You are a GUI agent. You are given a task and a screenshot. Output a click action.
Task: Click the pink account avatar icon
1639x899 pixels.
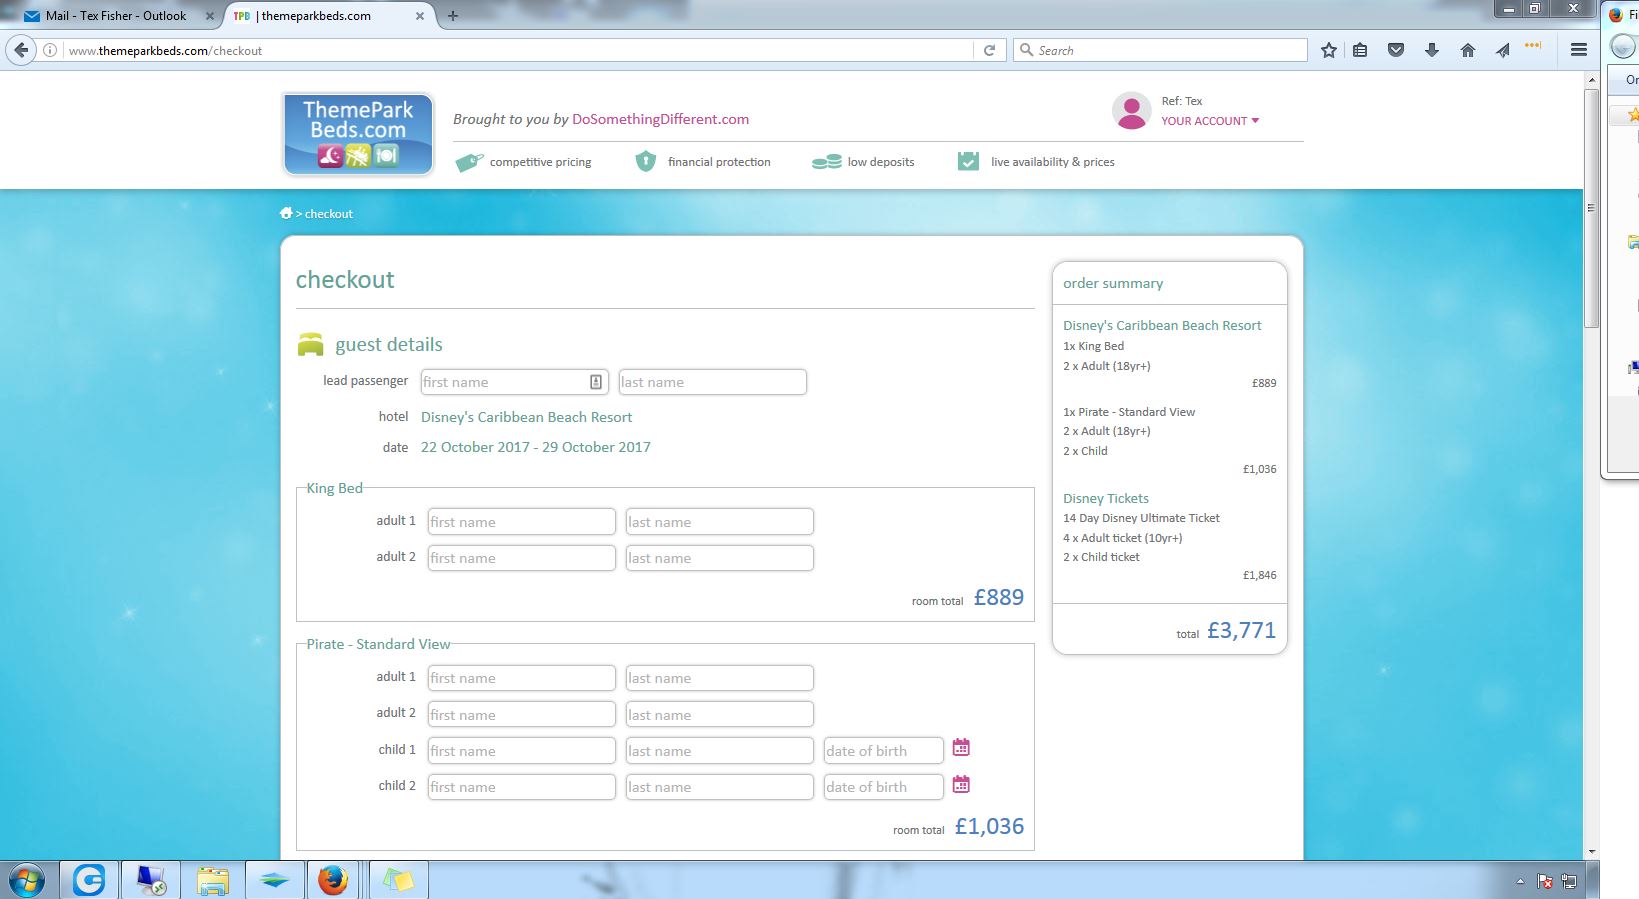(x=1131, y=111)
